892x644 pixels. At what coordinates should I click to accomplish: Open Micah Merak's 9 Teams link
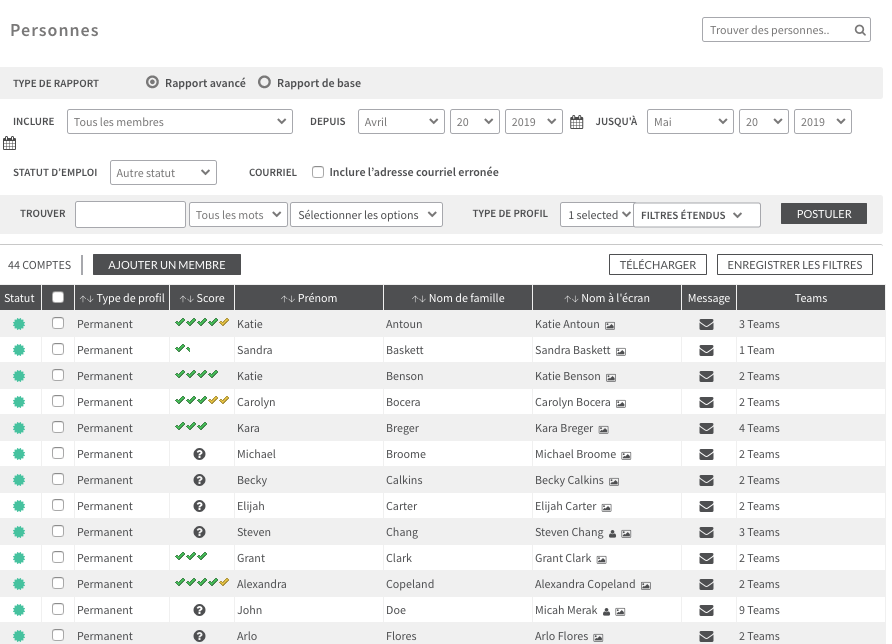[x=759, y=610]
